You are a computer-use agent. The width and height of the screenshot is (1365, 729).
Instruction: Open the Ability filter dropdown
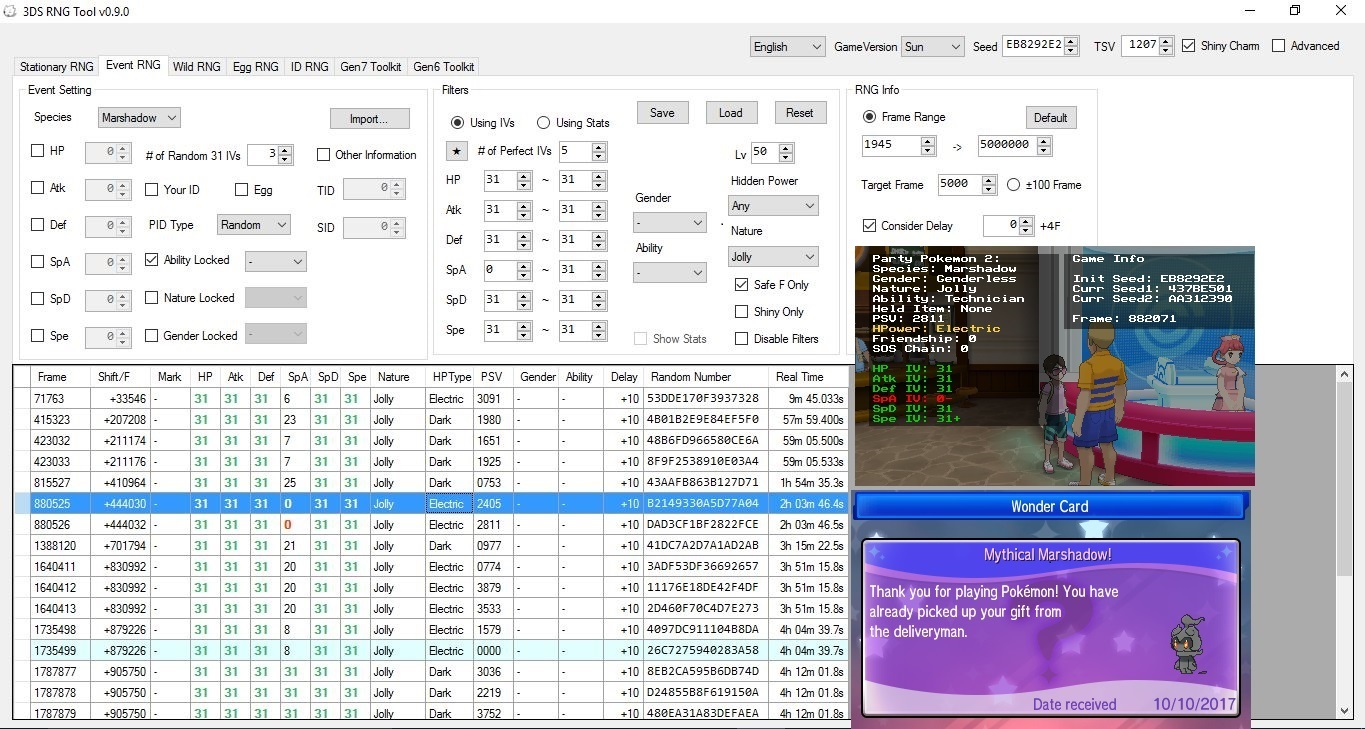point(670,271)
